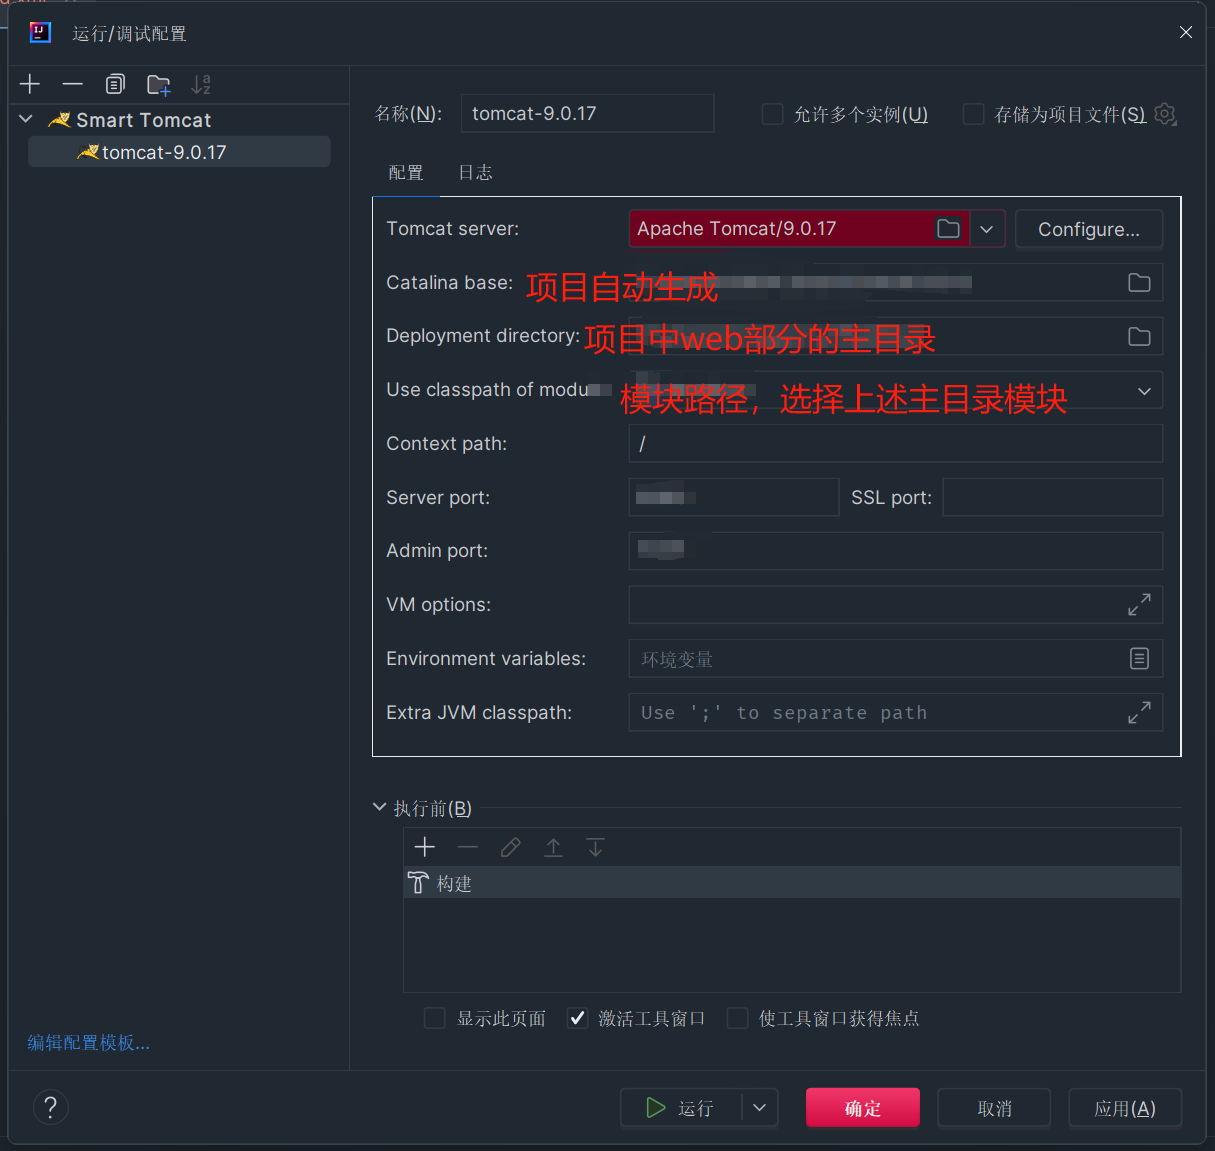Click the hammer icon of 构建 task
Viewport: 1215px width, 1151px height.
(x=418, y=883)
